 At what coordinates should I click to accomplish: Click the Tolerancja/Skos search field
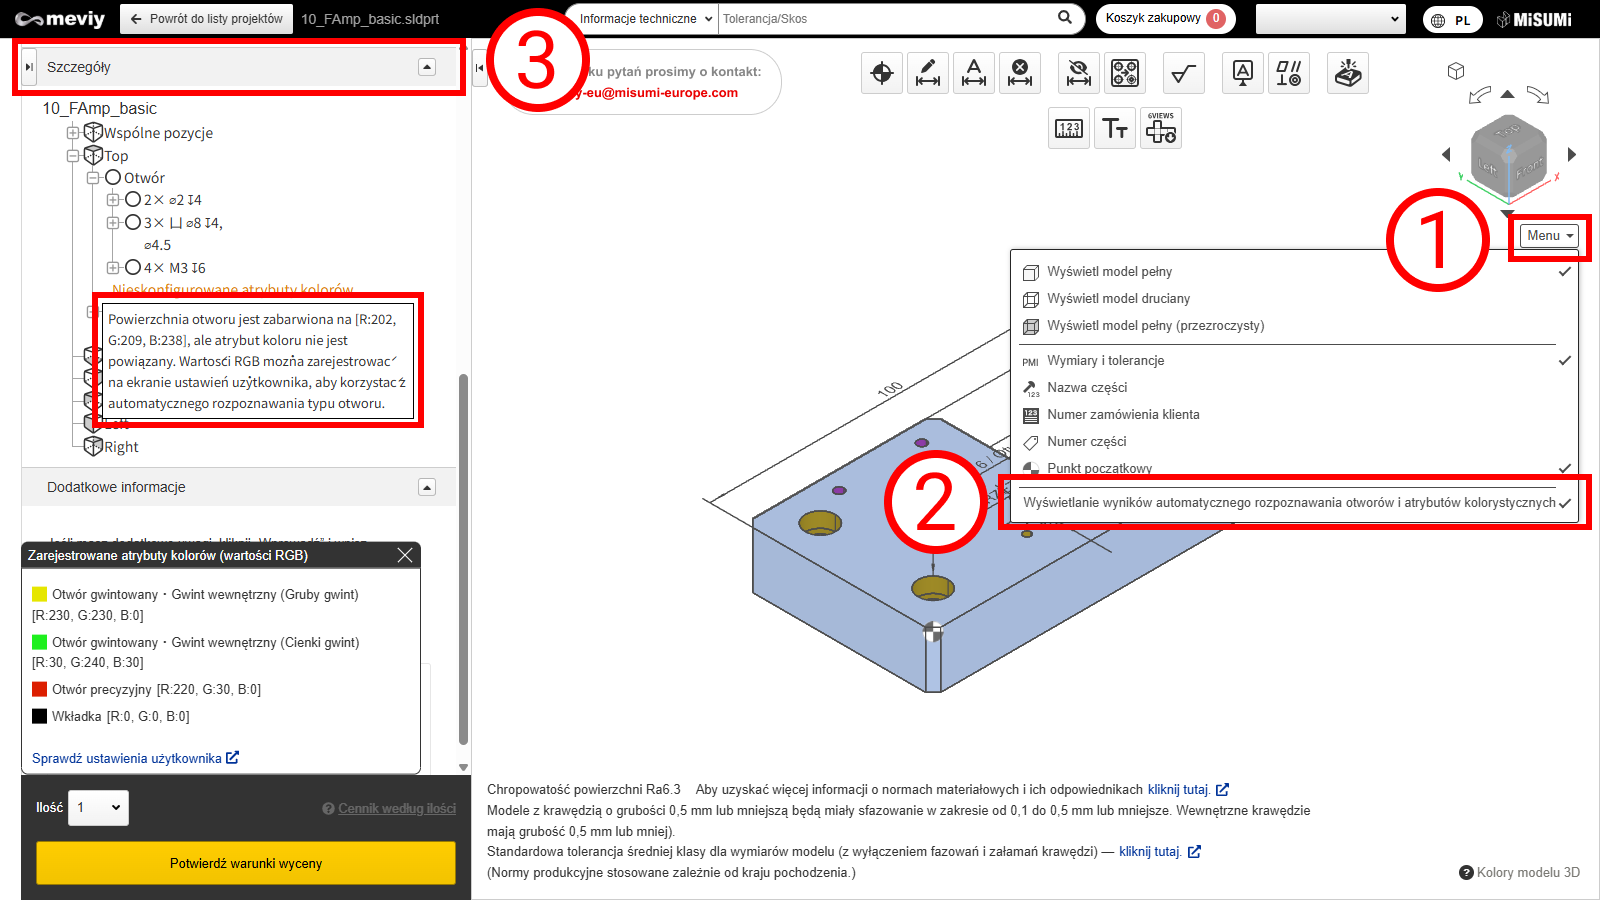[x=885, y=19]
